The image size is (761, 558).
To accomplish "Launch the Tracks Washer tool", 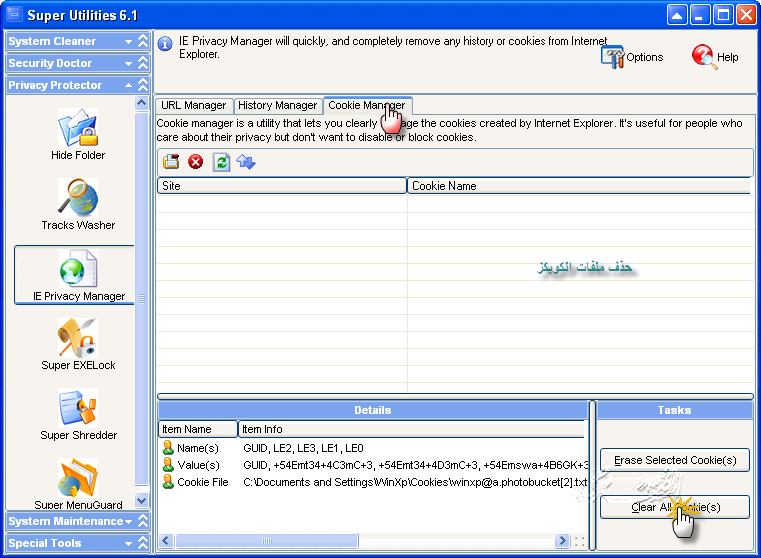I will click(78, 197).
